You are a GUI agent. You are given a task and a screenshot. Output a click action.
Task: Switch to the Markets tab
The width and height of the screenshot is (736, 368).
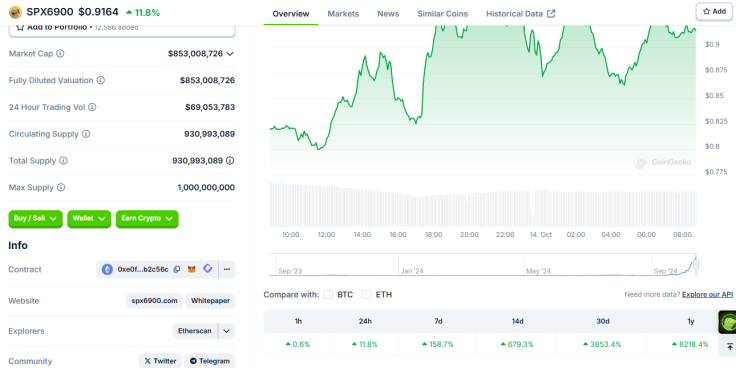click(343, 14)
